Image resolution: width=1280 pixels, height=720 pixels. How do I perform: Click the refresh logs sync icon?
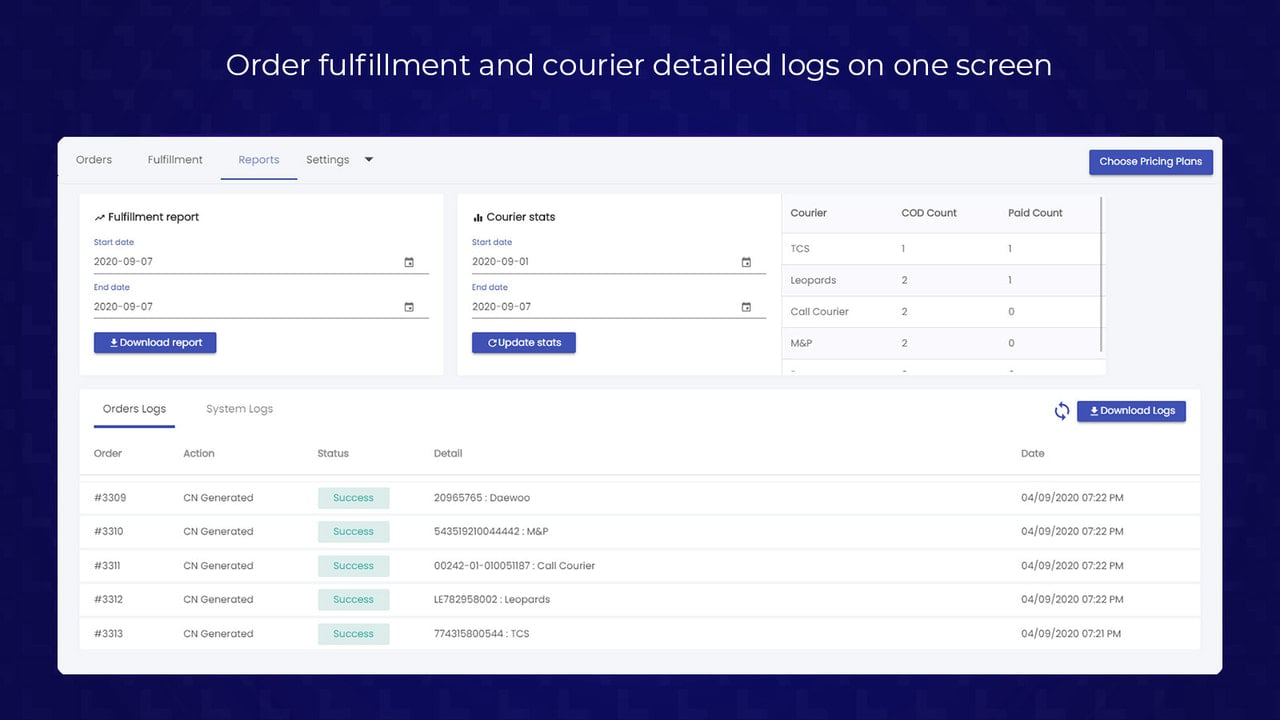pyautogui.click(x=1062, y=411)
